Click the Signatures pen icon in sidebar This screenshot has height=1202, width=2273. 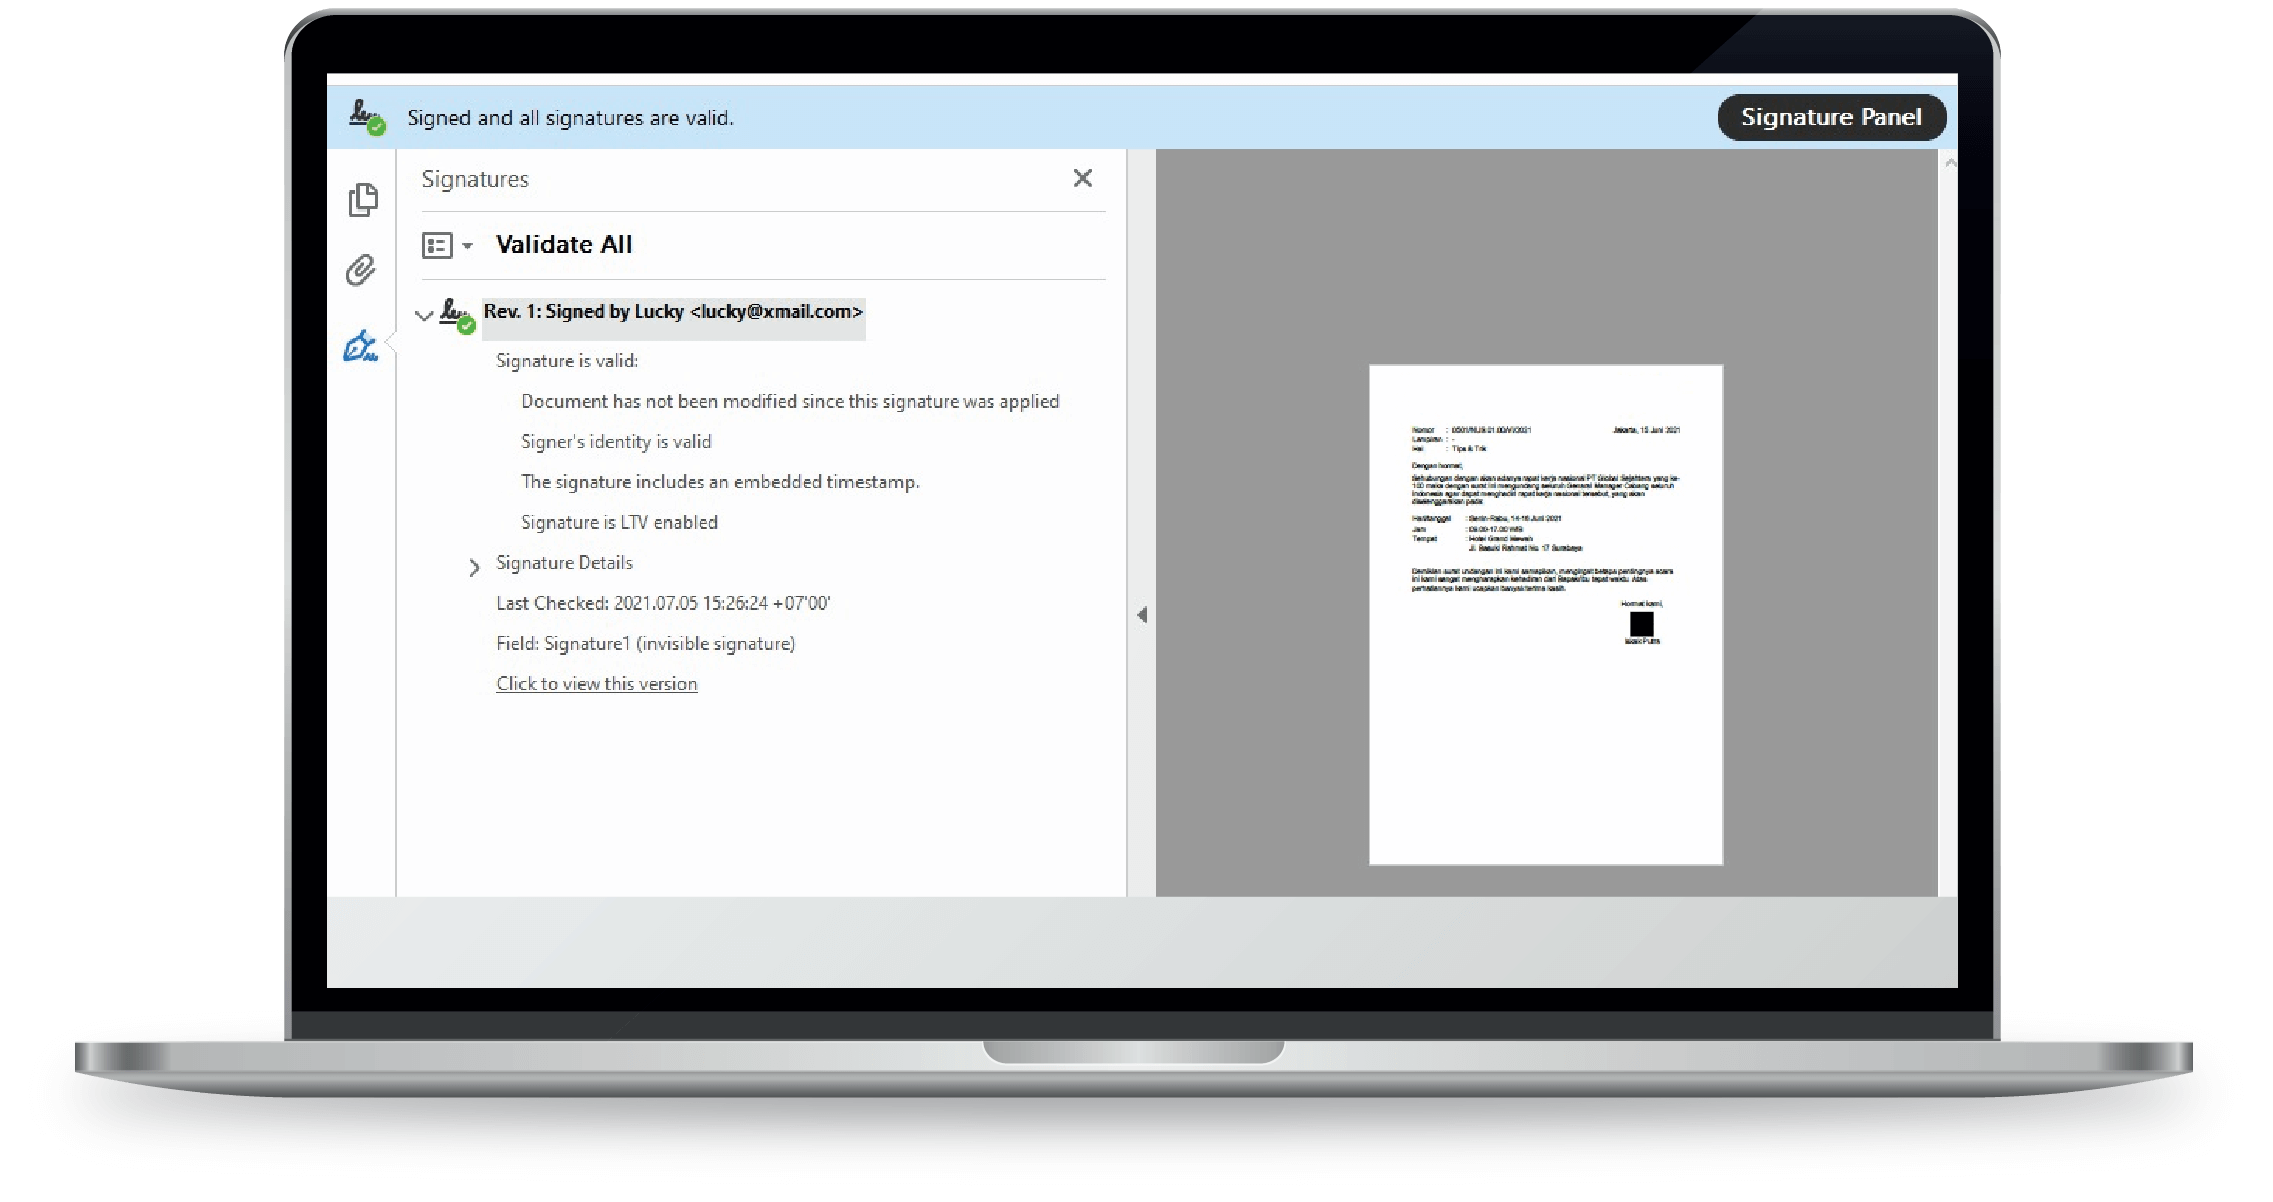tap(360, 347)
